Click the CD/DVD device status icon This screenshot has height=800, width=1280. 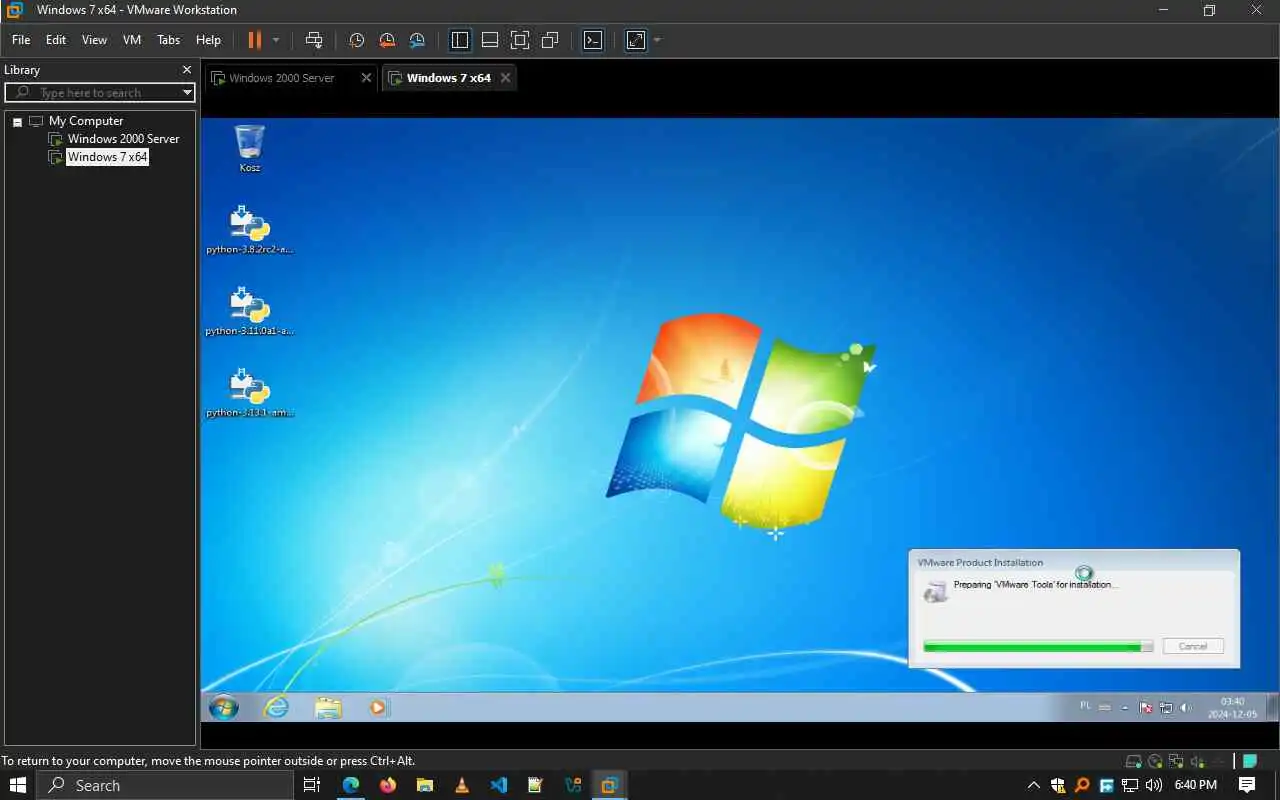coord(1155,761)
